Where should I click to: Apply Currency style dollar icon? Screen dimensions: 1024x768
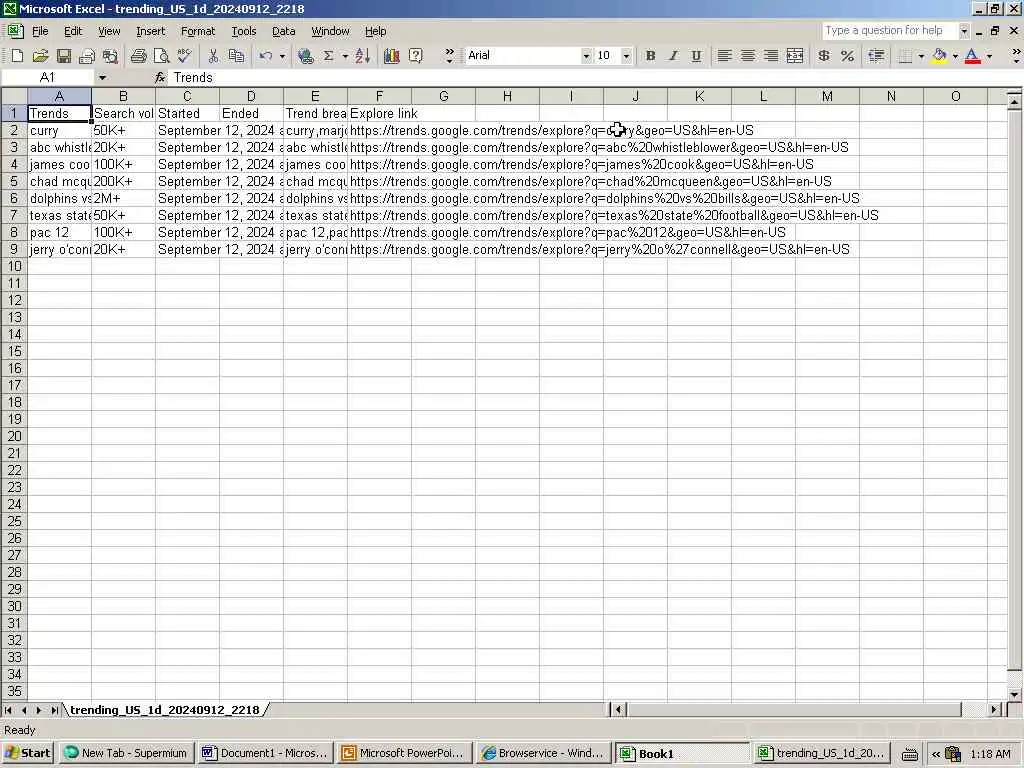(824, 56)
